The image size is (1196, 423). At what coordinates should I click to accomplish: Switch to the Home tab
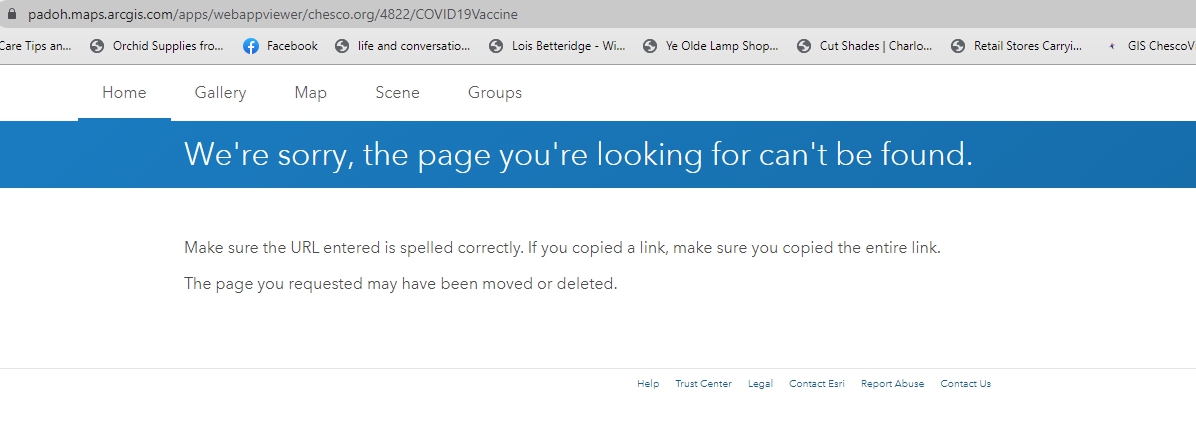(124, 93)
